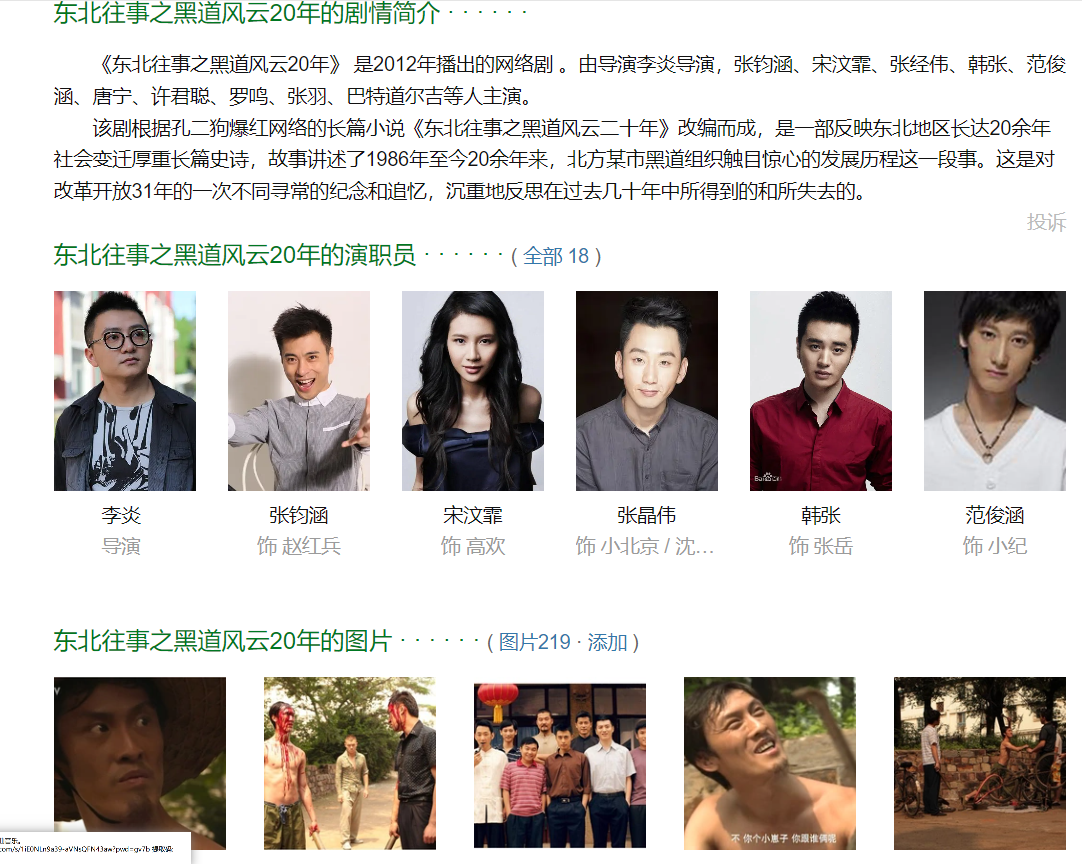
Task: Open still of men with bicycles
Action: (980, 763)
